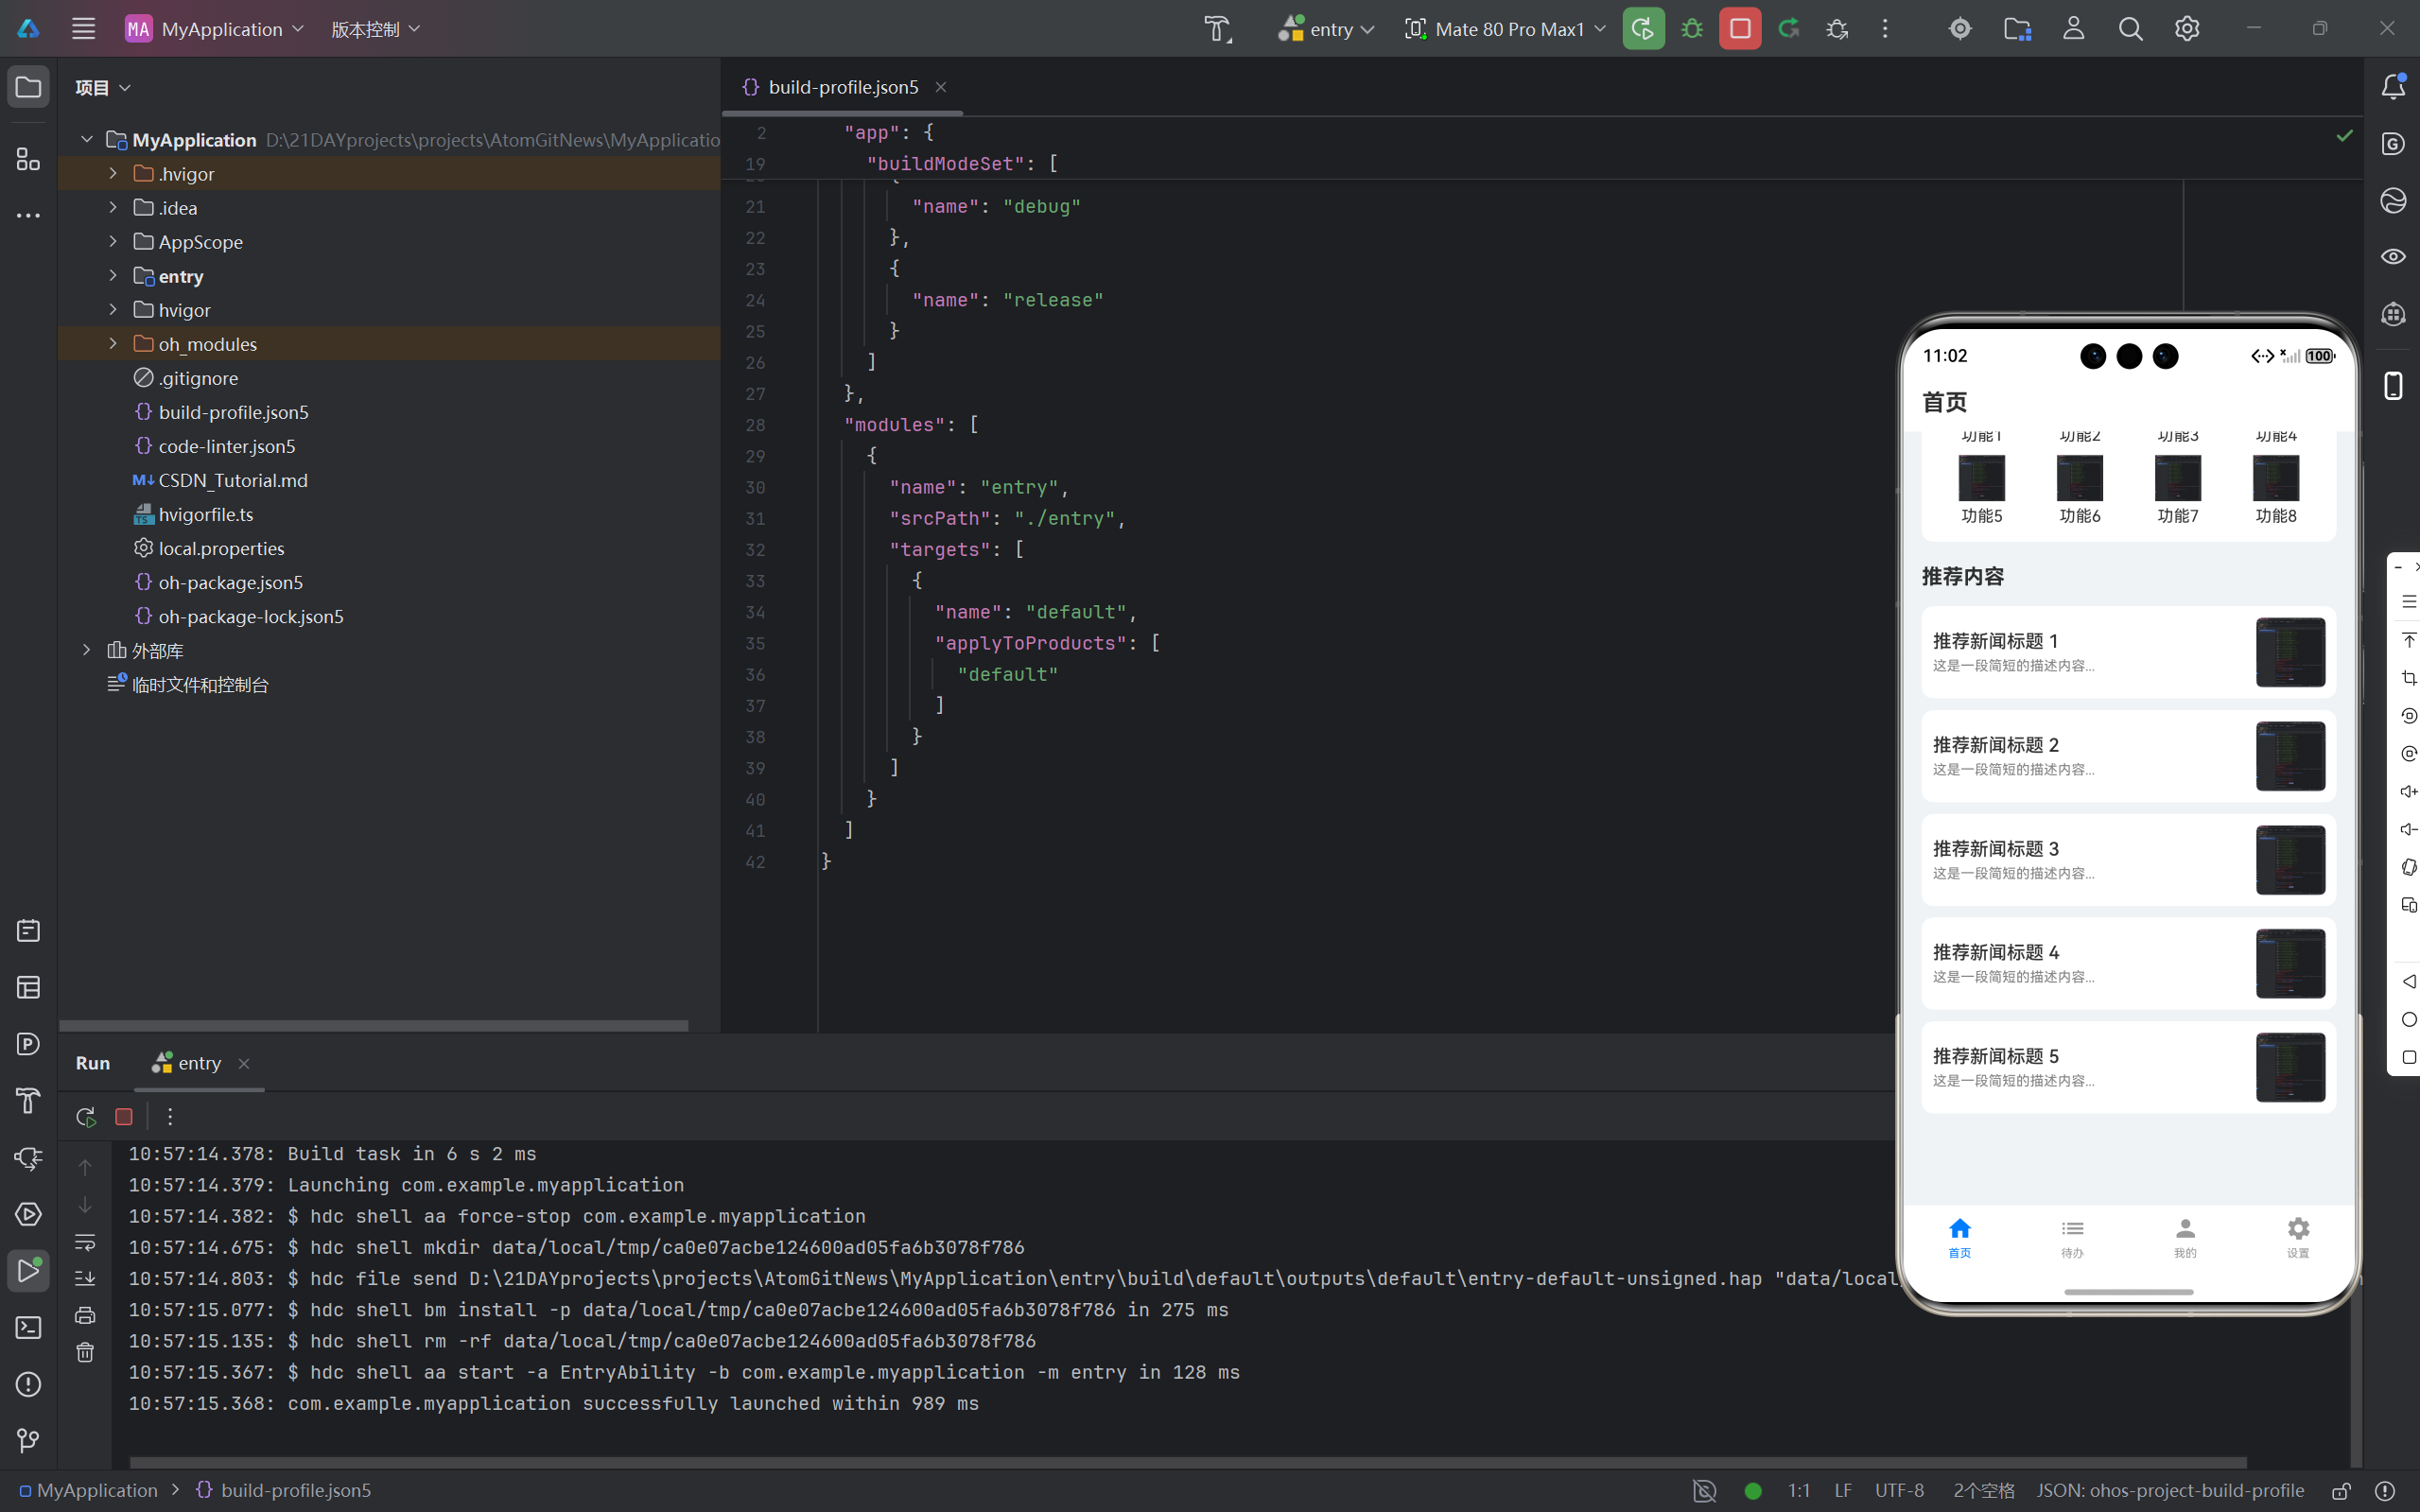Click UTF-8 encoding in status bar
The image size is (2420, 1512).
[1898, 1490]
